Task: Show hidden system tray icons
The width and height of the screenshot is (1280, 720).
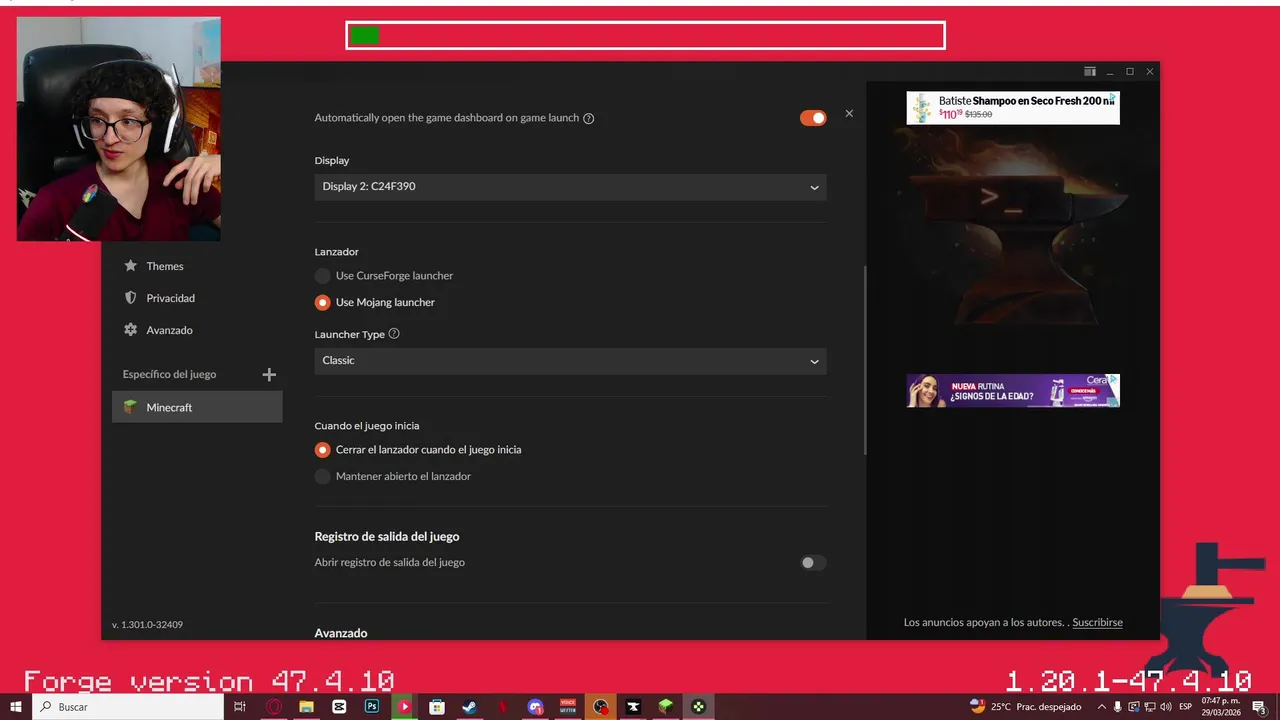Action: 1101,707
